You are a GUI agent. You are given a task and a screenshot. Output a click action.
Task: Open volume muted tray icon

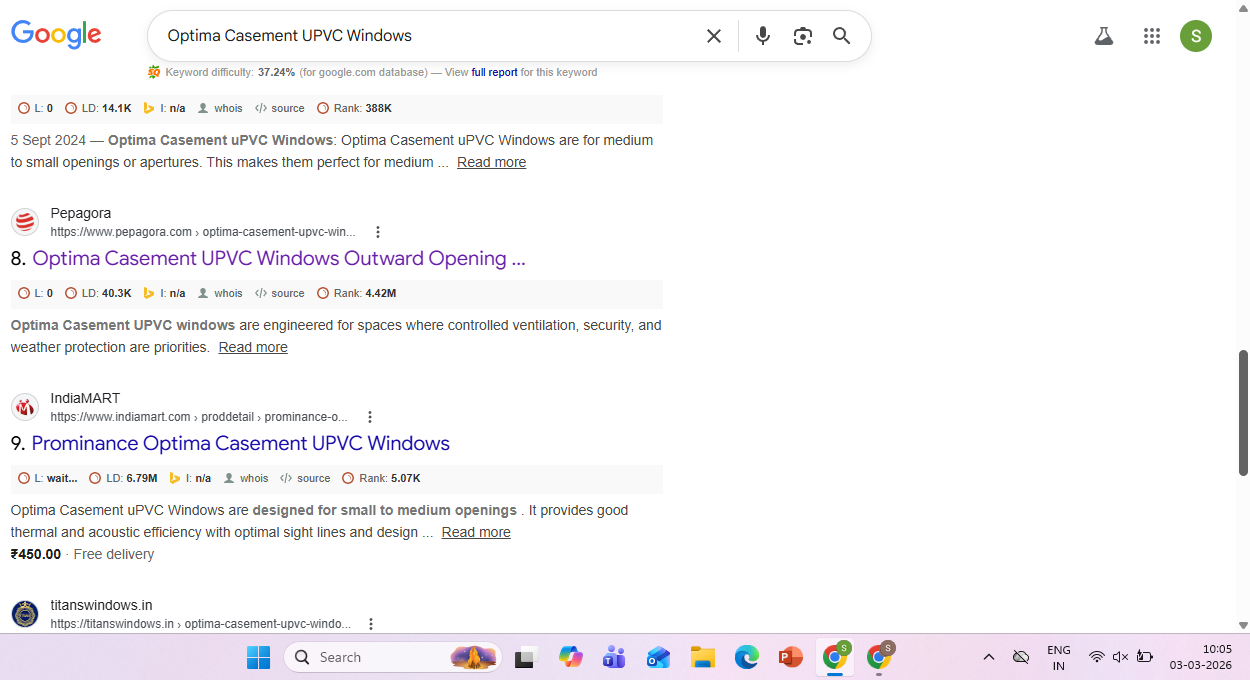[x=1120, y=657]
